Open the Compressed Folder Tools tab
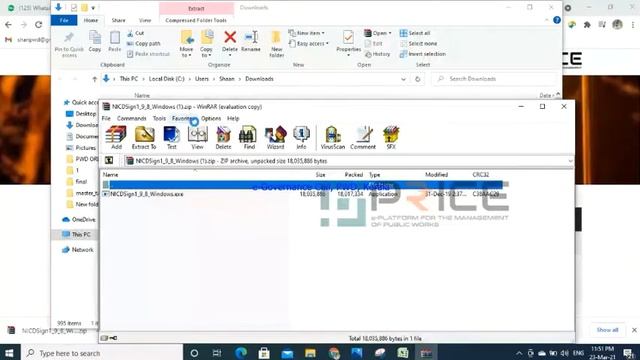 point(196,20)
